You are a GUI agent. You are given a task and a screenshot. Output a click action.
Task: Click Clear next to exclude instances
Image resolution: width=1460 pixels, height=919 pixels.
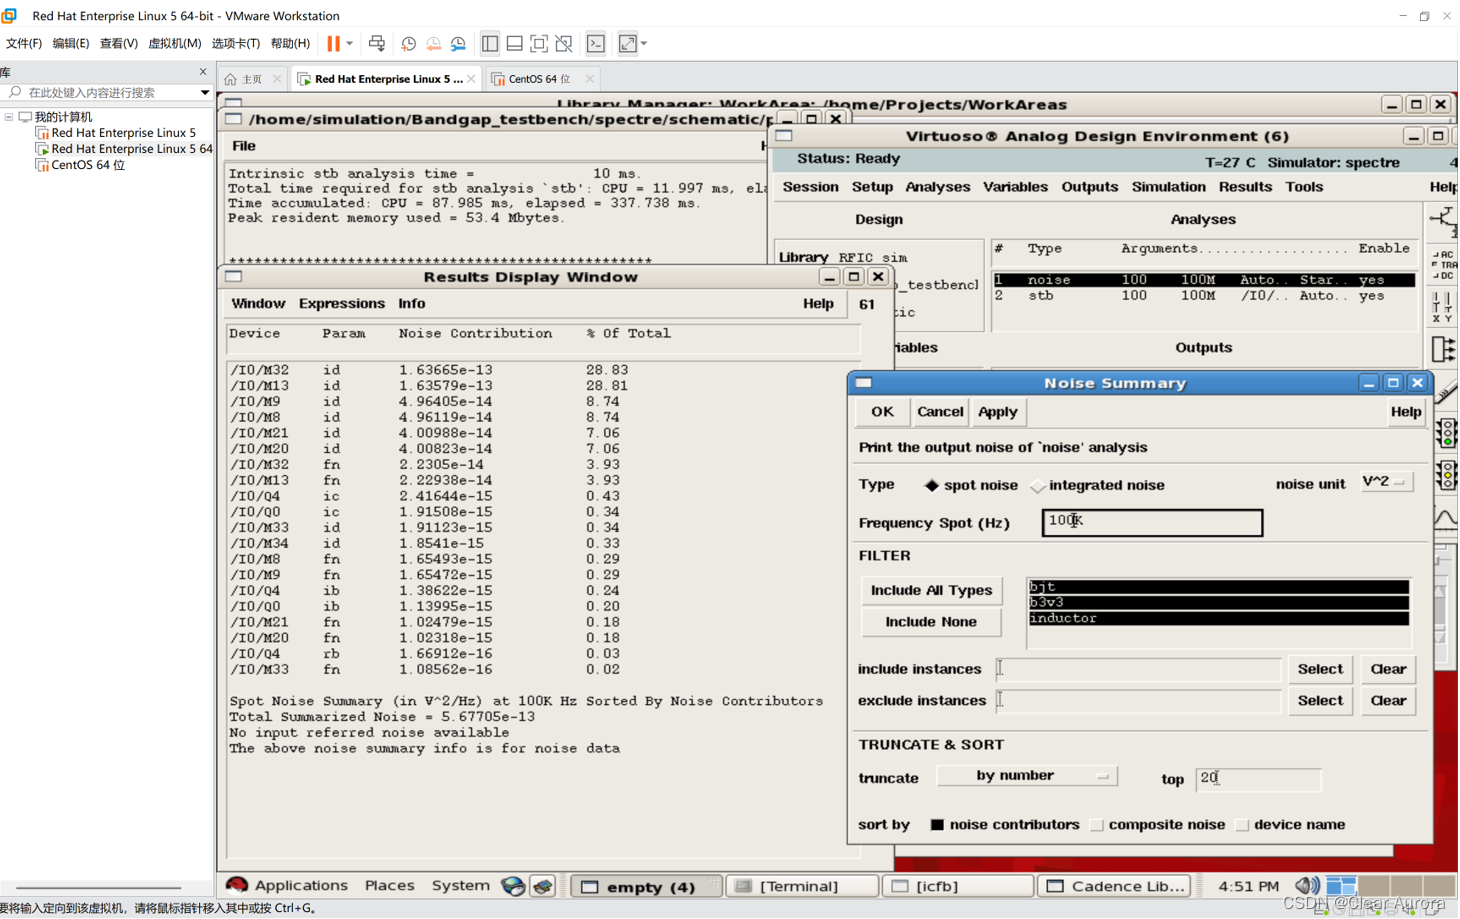[x=1387, y=701]
